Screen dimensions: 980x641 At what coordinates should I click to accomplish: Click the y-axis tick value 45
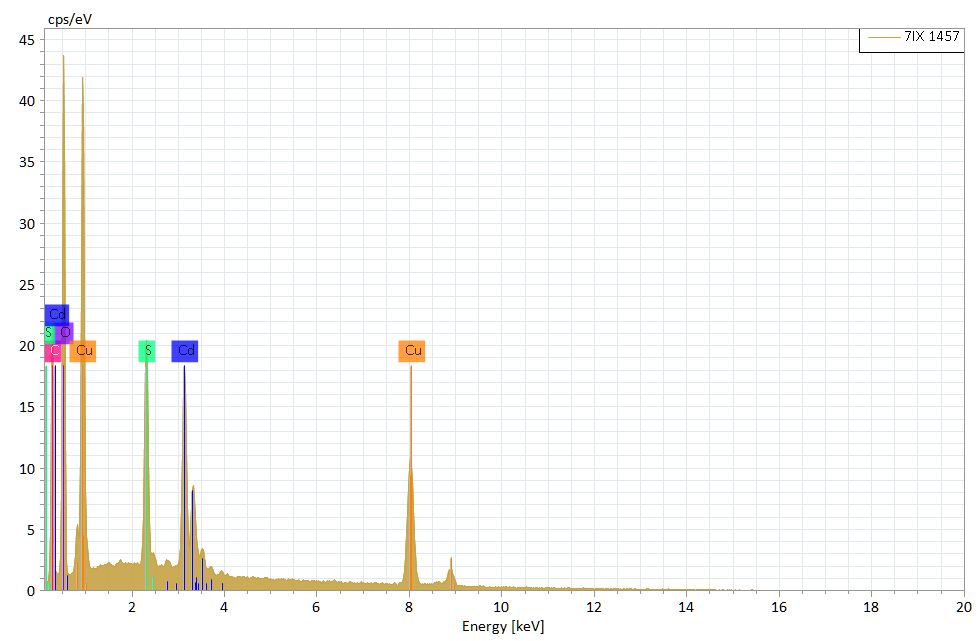coord(27,41)
